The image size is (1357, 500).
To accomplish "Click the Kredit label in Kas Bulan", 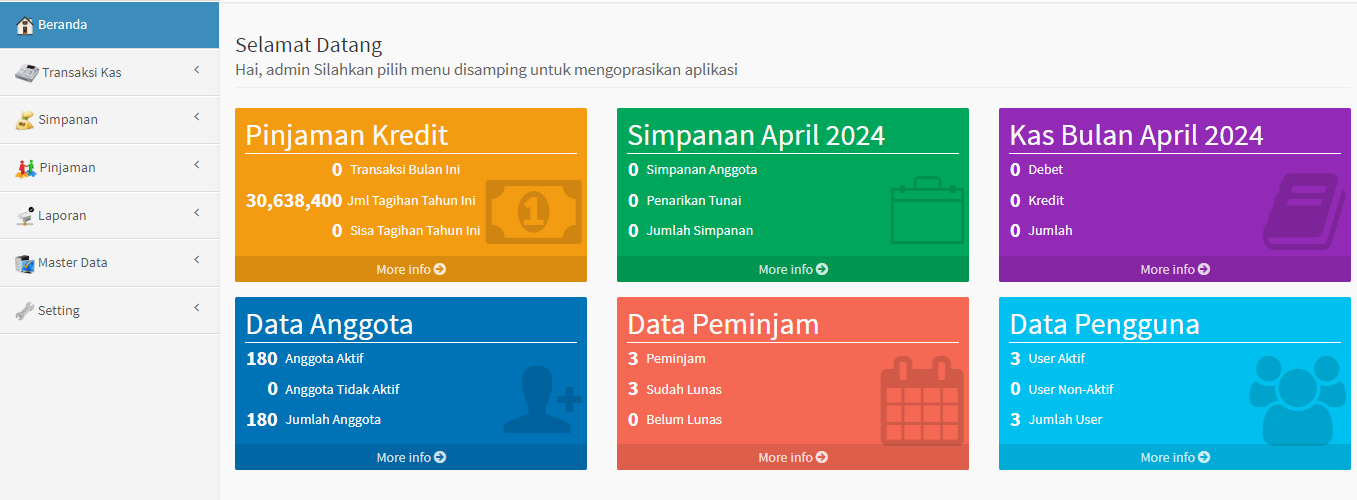I will 1046,200.
